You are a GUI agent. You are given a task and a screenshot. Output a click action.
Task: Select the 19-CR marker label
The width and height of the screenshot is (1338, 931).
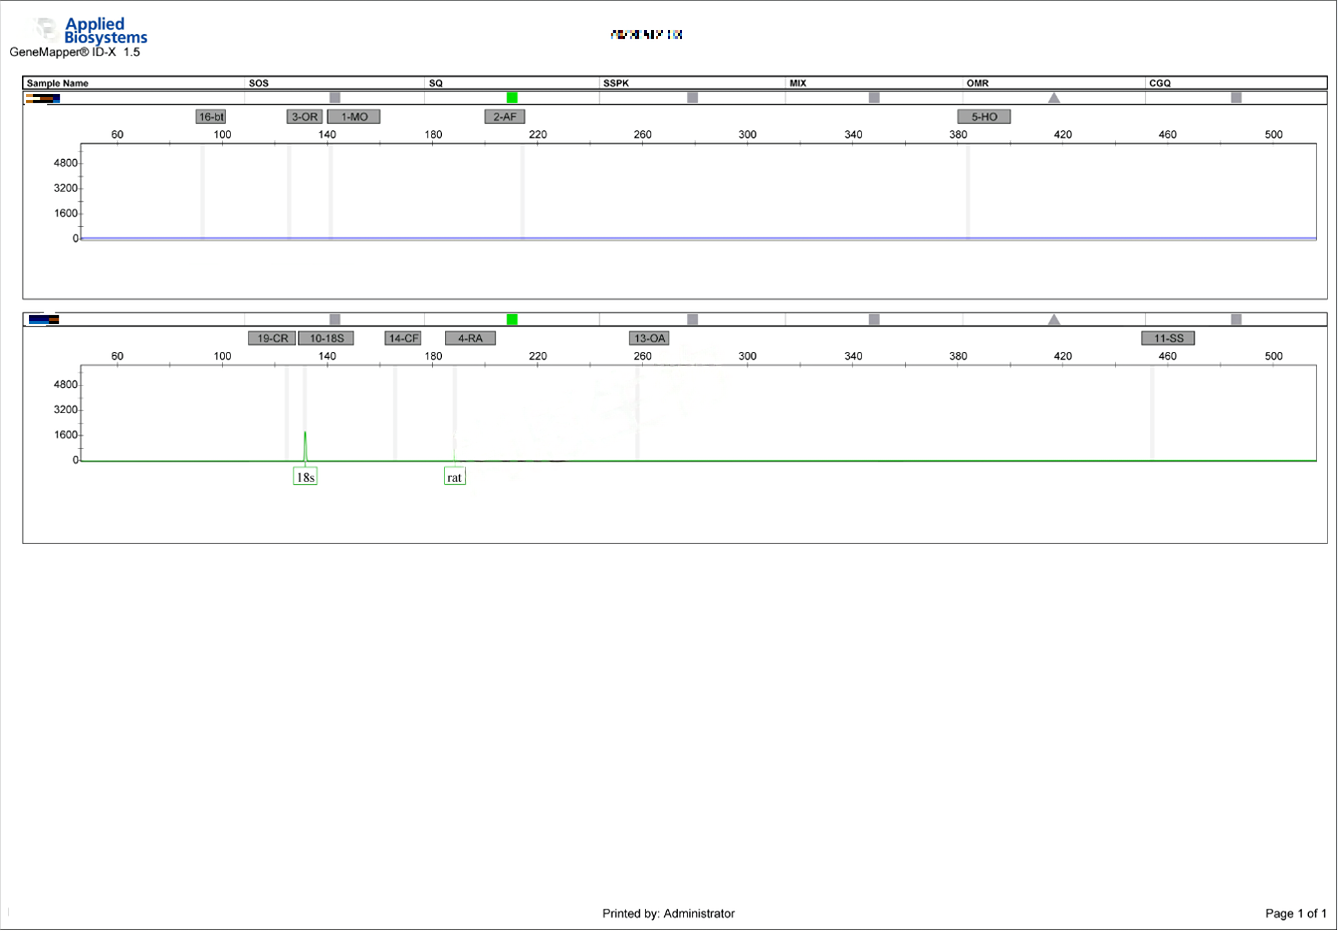click(272, 339)
